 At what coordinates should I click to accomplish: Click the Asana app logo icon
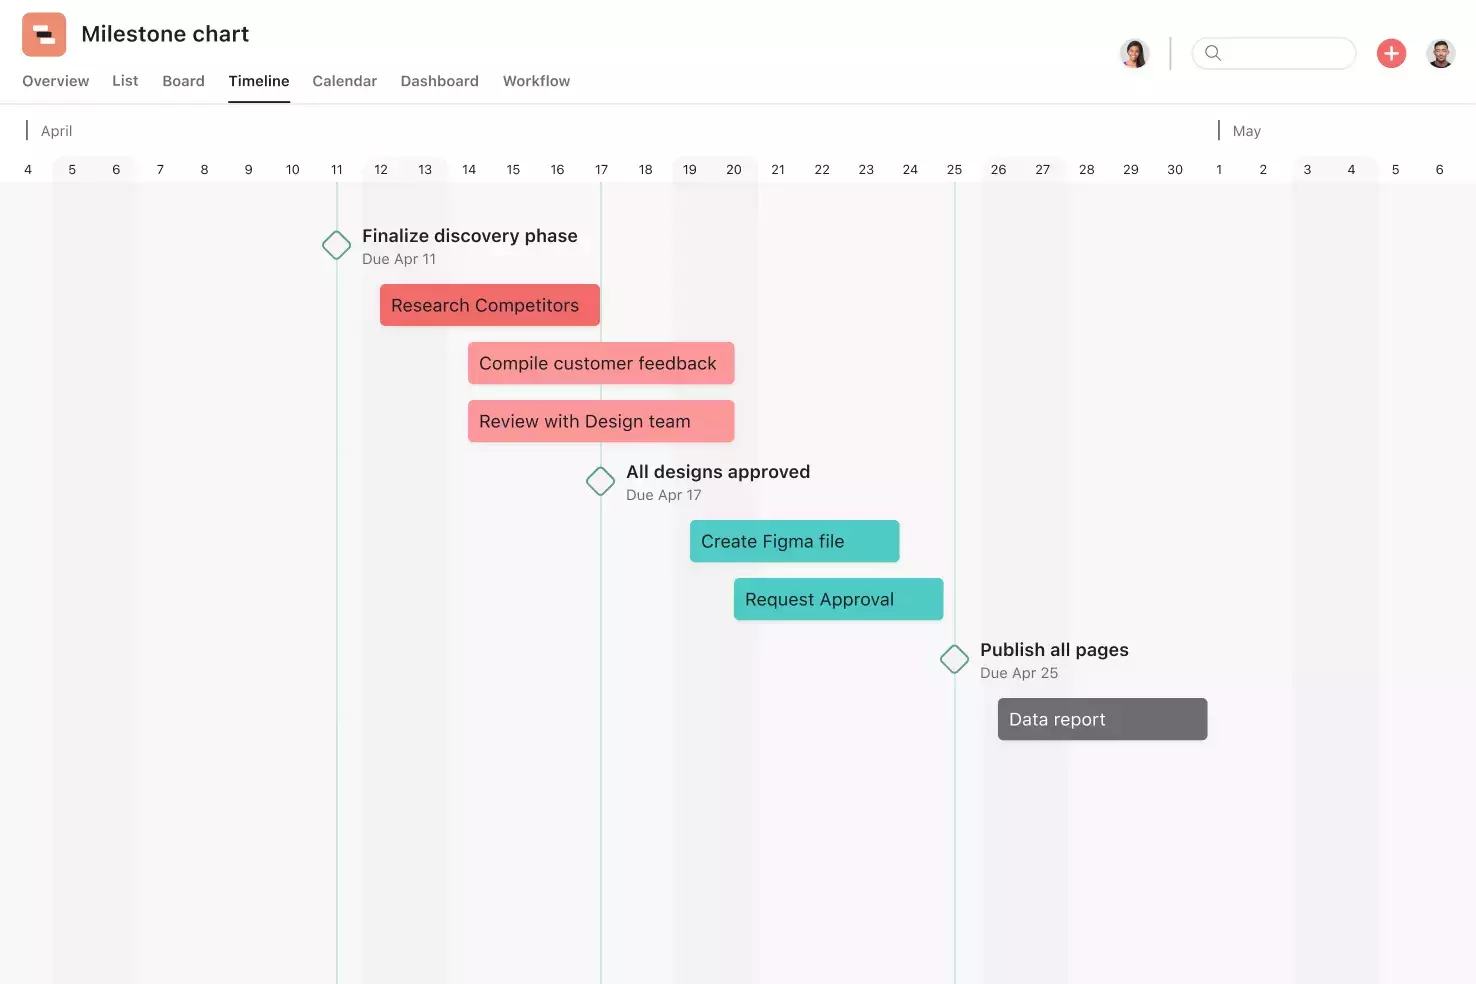(43, 33)
